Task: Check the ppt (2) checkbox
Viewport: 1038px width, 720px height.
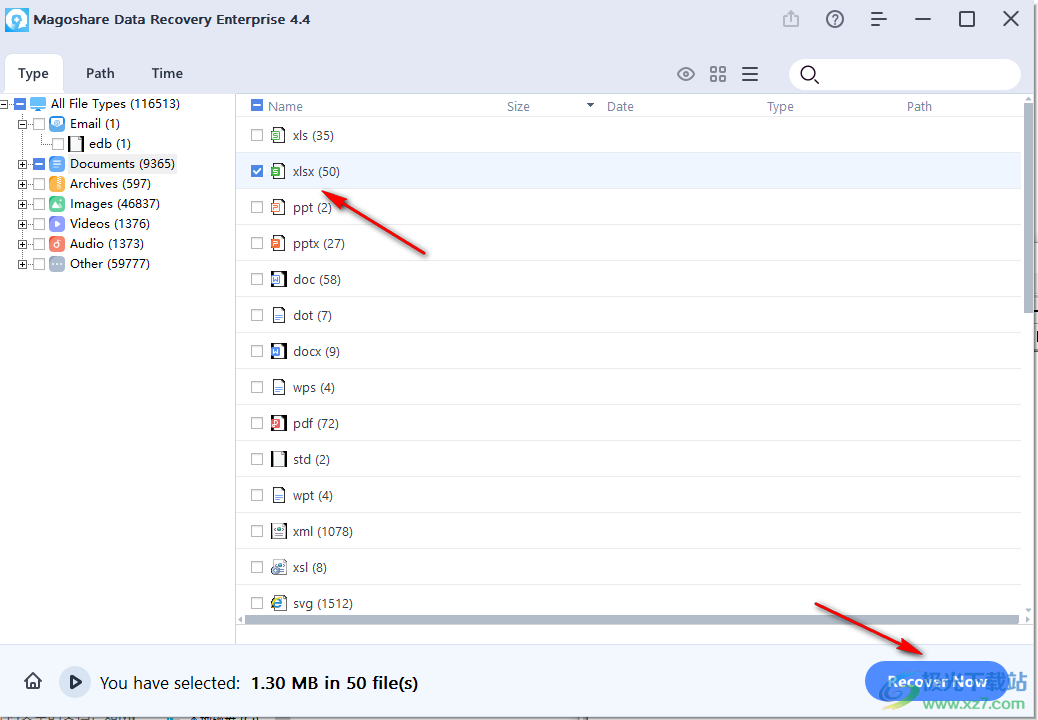Action: [257, 207]
